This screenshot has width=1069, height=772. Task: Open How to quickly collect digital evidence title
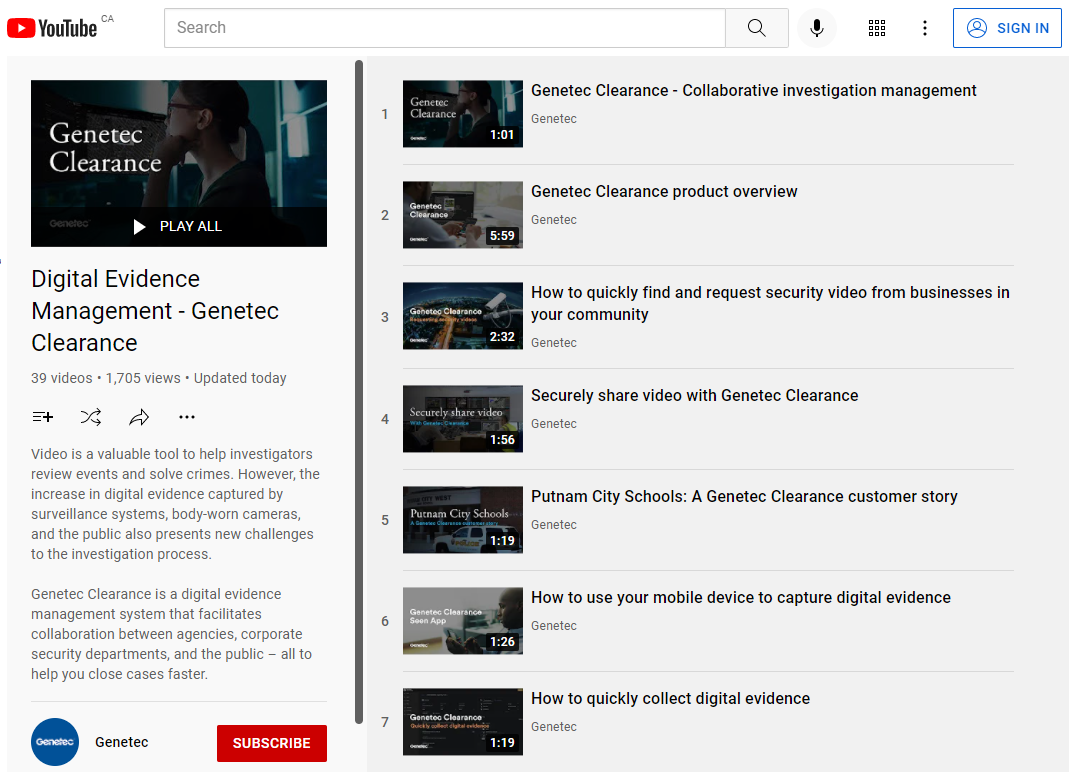point(671,698)
